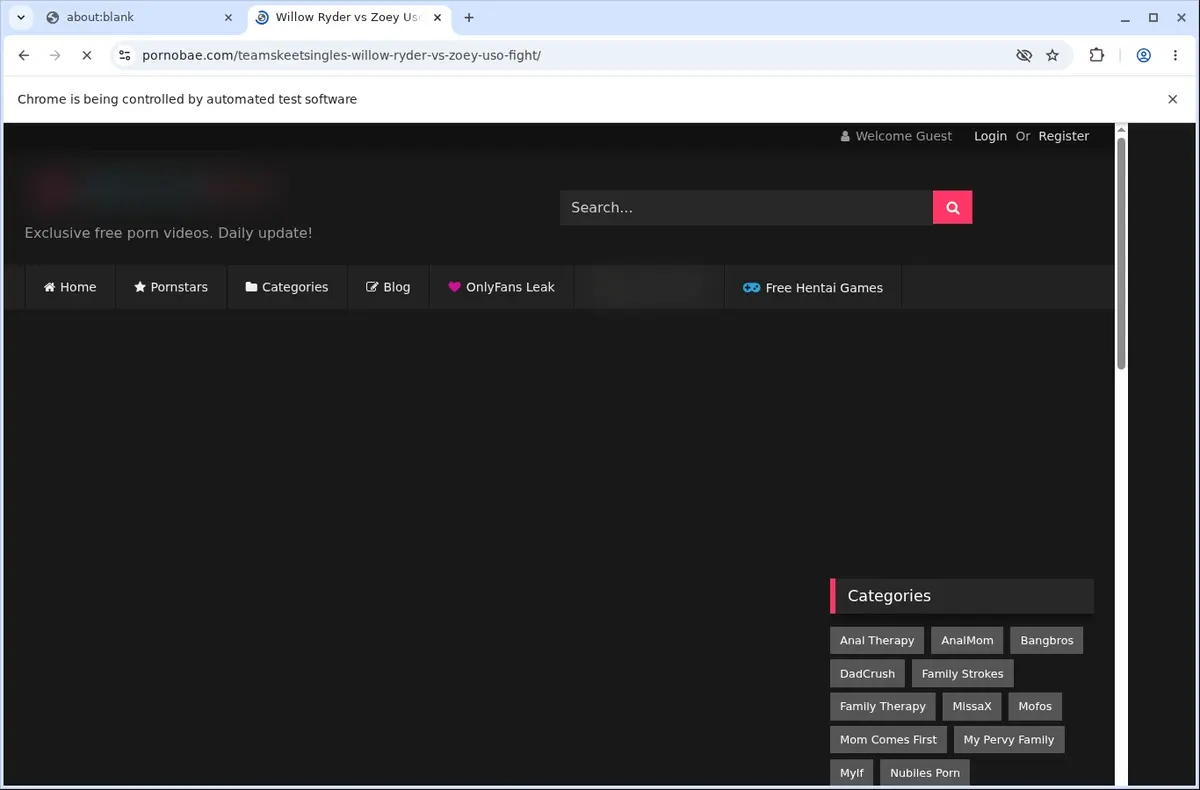Click the Welcome Guest user icon

(x=845, y=136)
